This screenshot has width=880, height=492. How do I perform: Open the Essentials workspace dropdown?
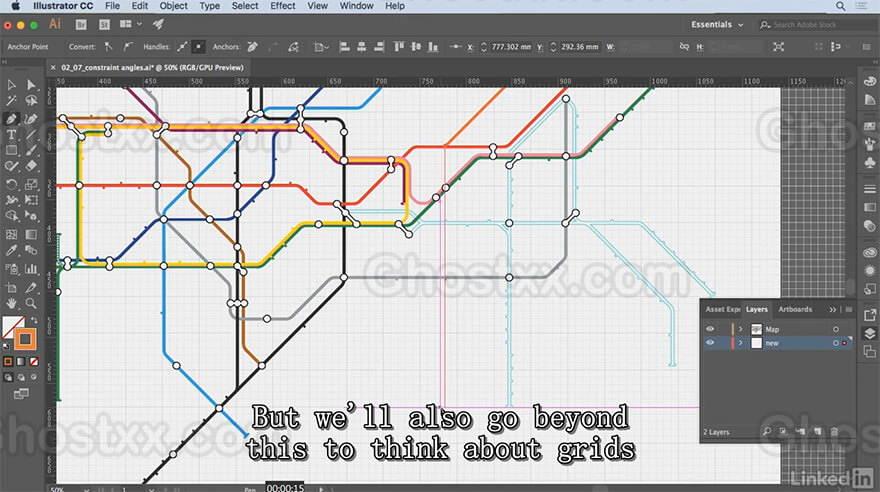point(717,25)
